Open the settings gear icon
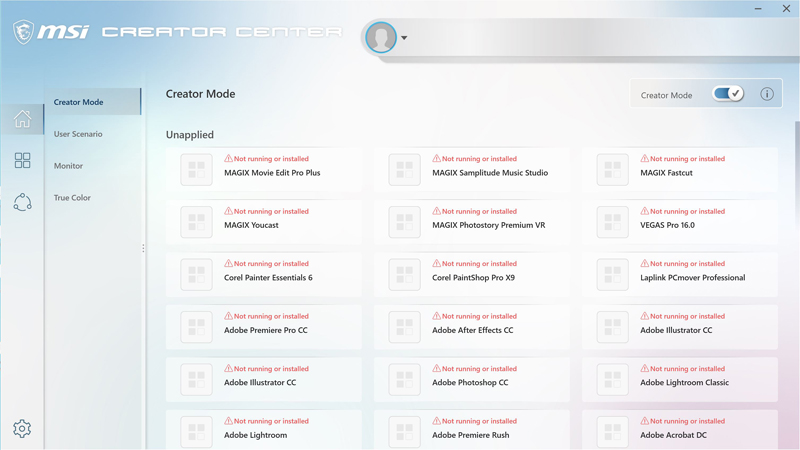The height and width of the screenshot is (450, 800). pos(22,429)
